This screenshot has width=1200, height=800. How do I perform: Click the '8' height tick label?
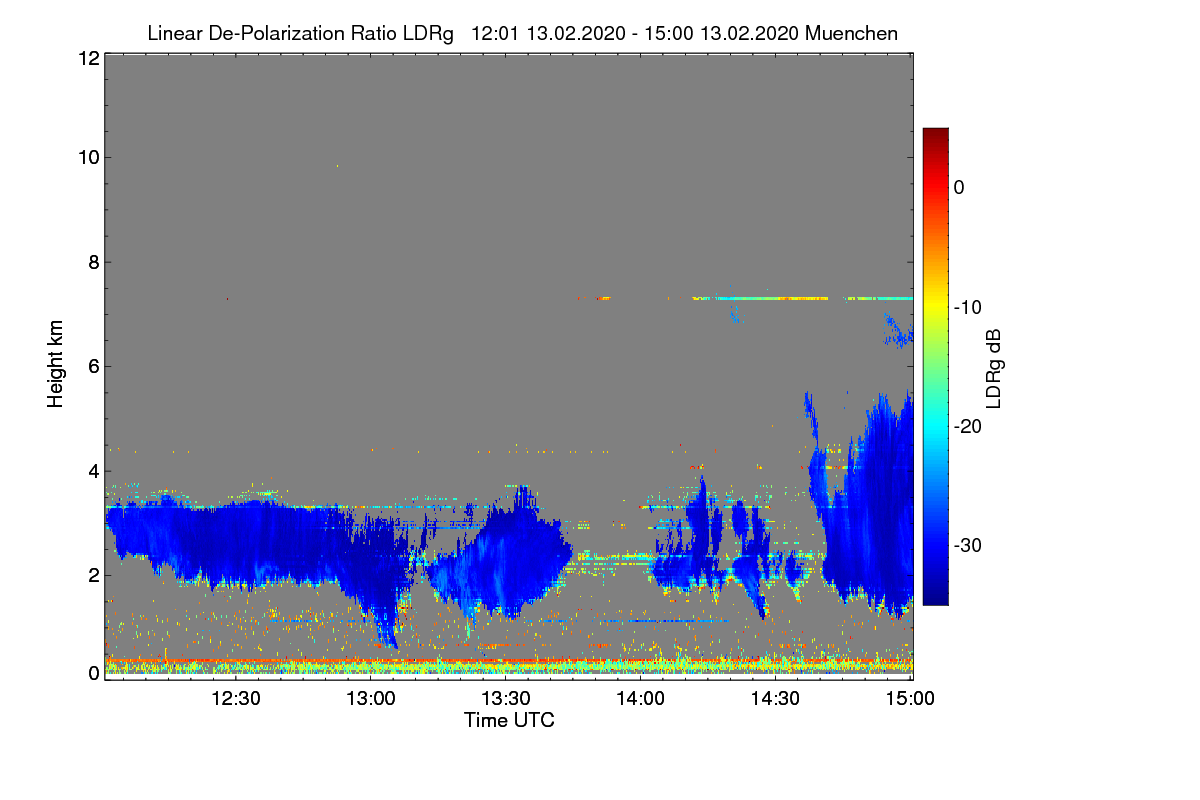92,262
